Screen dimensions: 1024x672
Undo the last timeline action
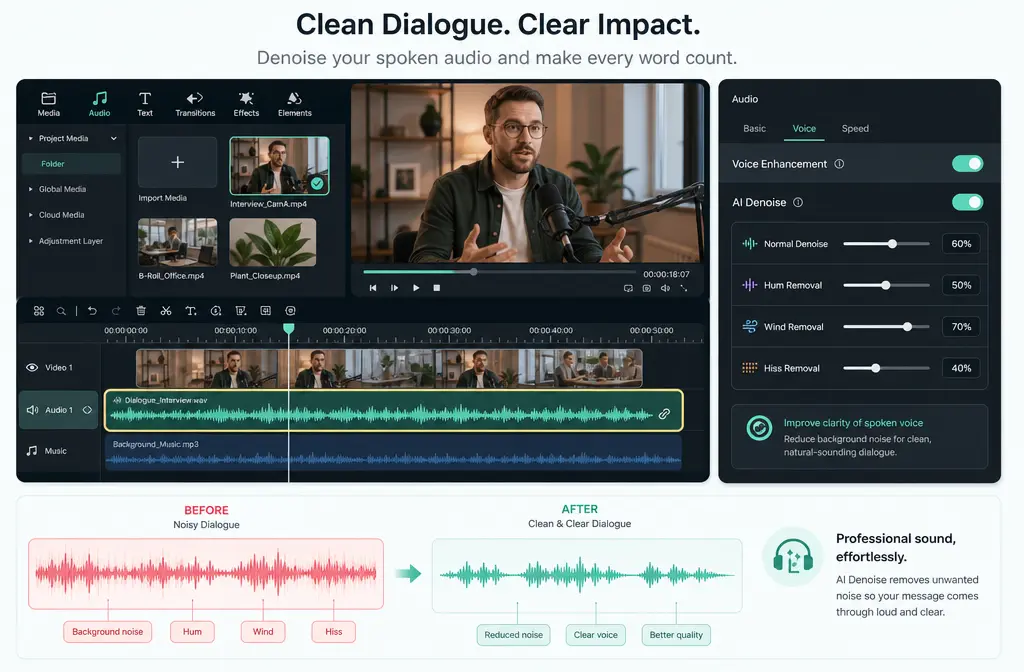coord(92,311)
